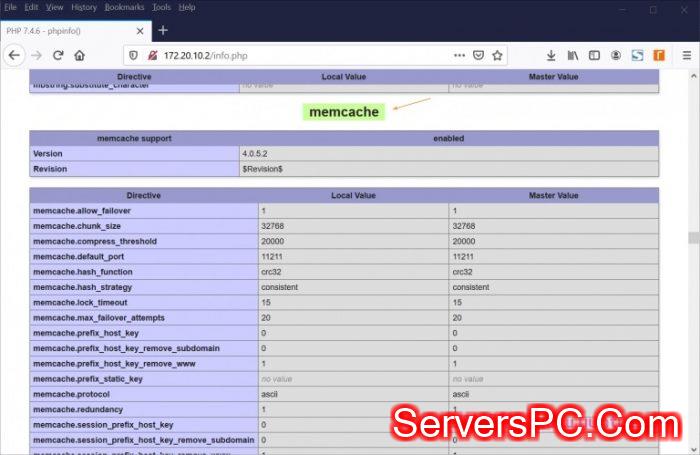This screenshot has height=455, width=700.
Task: Open the Downloads arrow icon
Action: click(x=551, y=55)
